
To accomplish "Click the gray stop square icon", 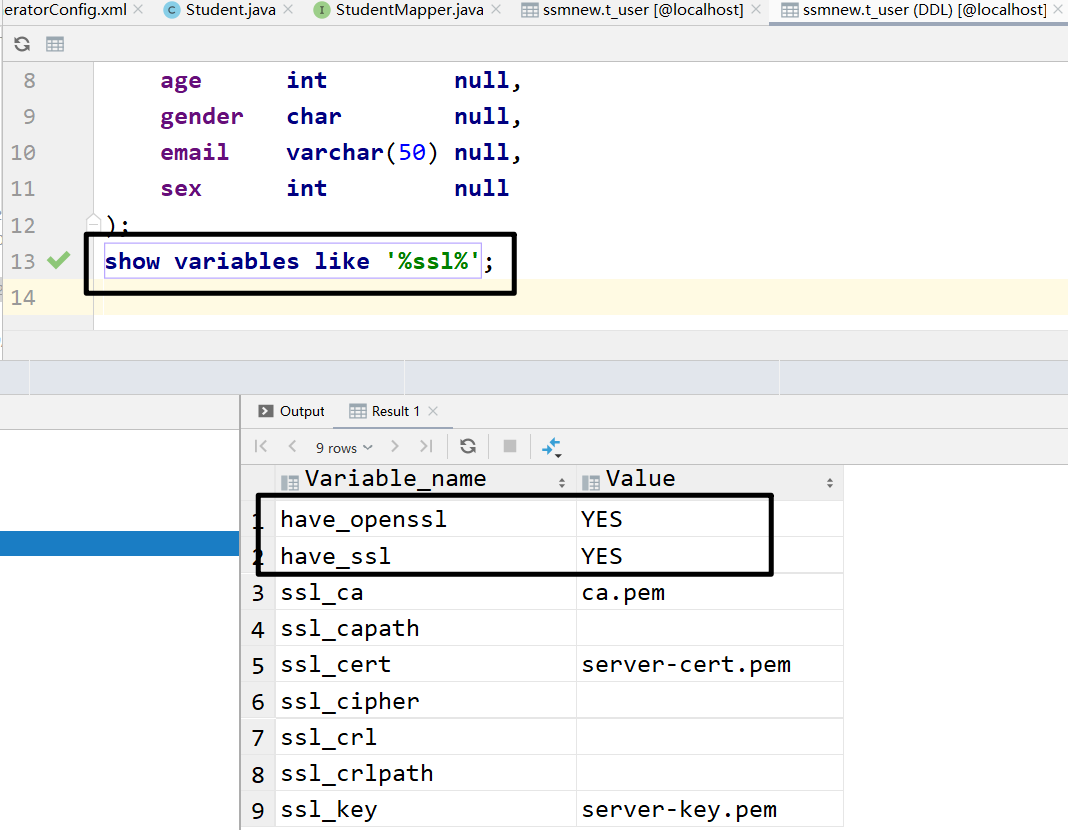I will 510,447.
